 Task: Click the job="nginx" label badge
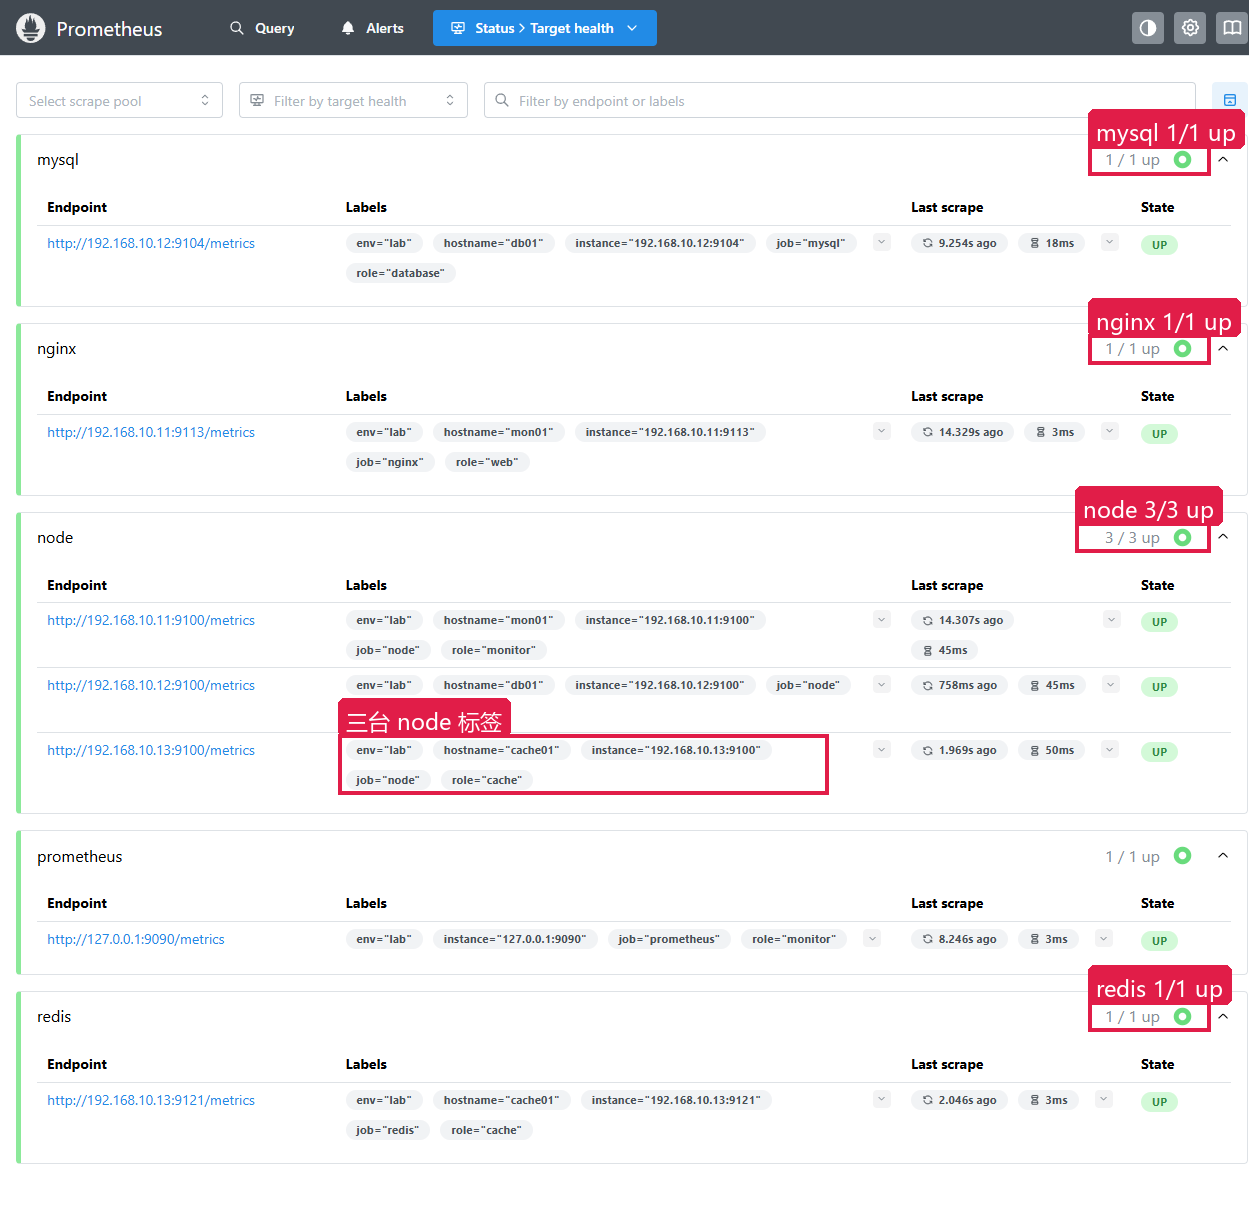coord(390,462)
